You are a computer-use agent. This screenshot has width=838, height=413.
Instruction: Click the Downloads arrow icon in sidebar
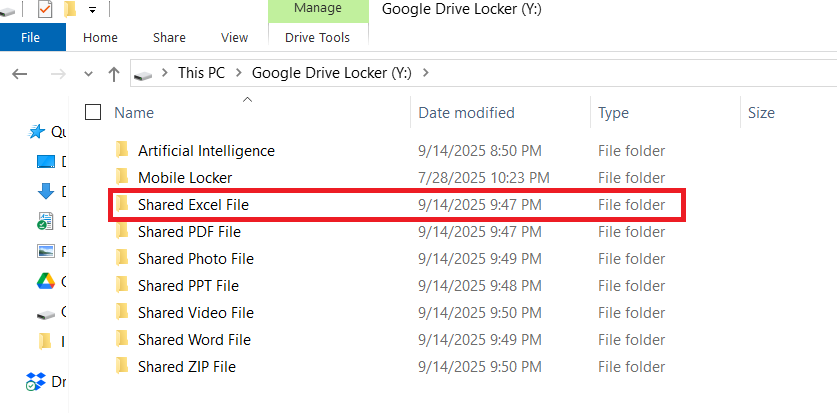pyautogui.click(x=45, y=191)
